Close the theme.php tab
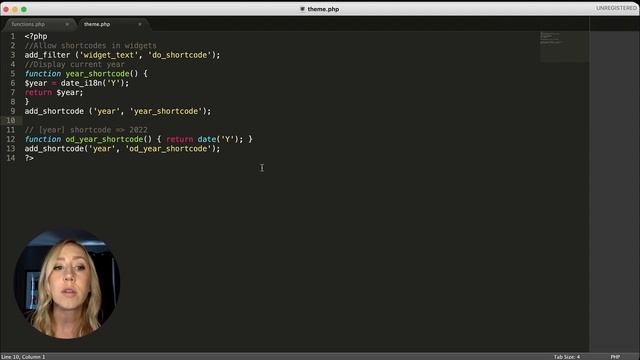This screenshot has width=640, height=360. point(140,24)
